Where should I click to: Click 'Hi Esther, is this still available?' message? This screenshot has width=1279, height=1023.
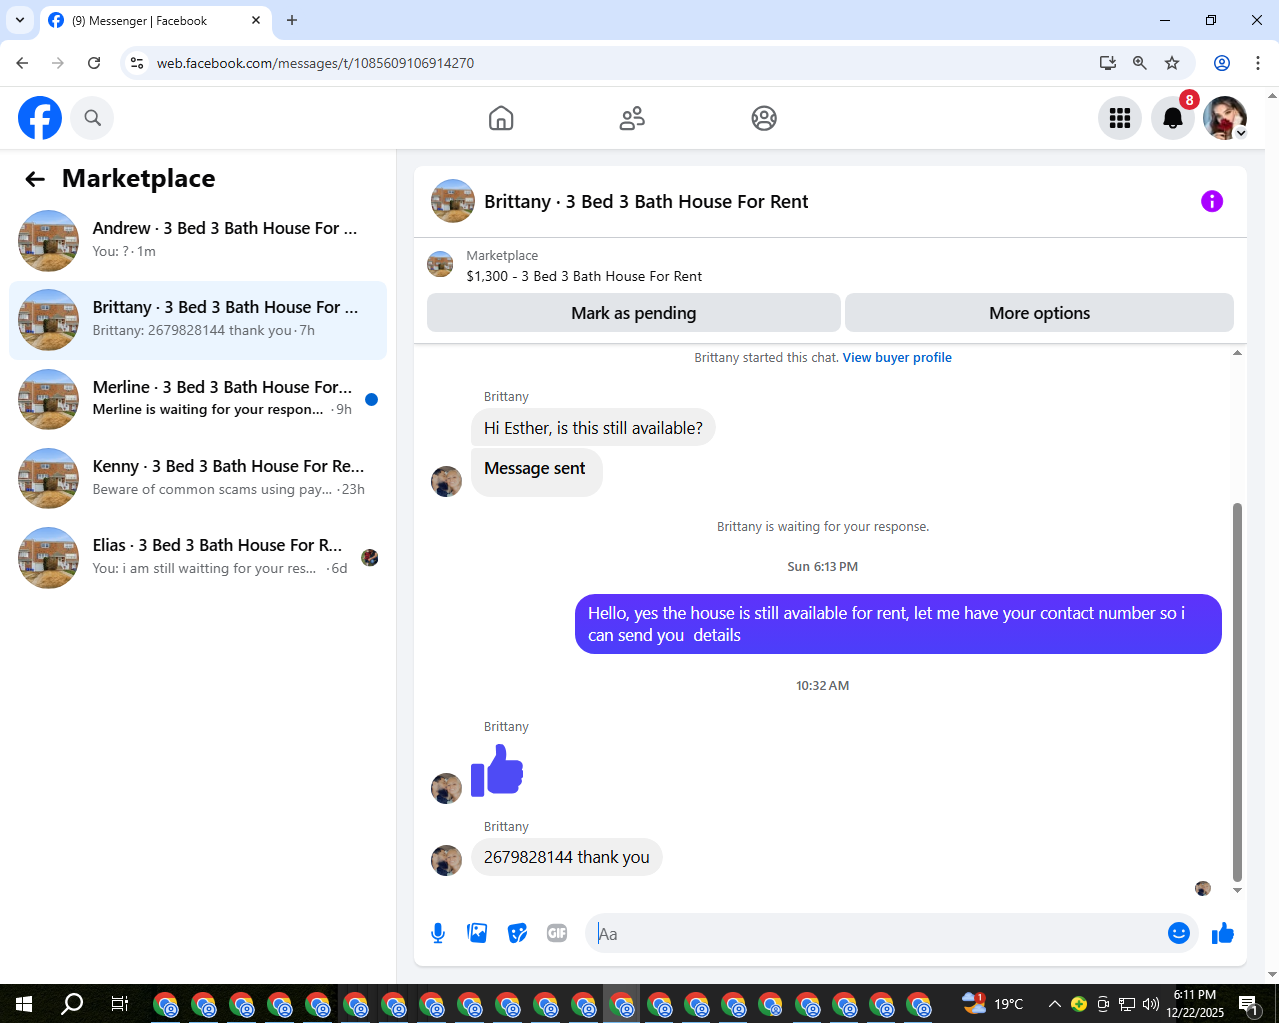(x=593, y=428)
